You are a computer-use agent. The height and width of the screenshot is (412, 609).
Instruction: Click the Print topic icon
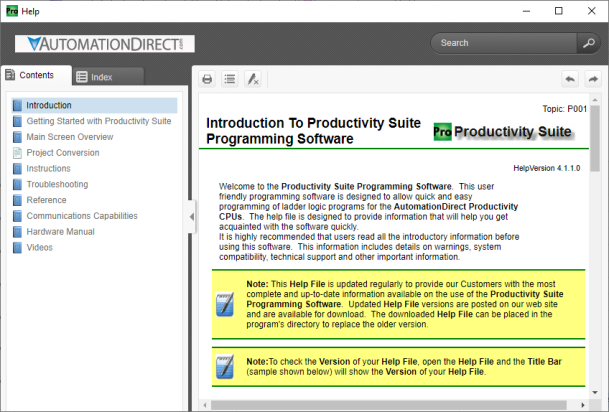pyautogui.click(x=207, y=78)
